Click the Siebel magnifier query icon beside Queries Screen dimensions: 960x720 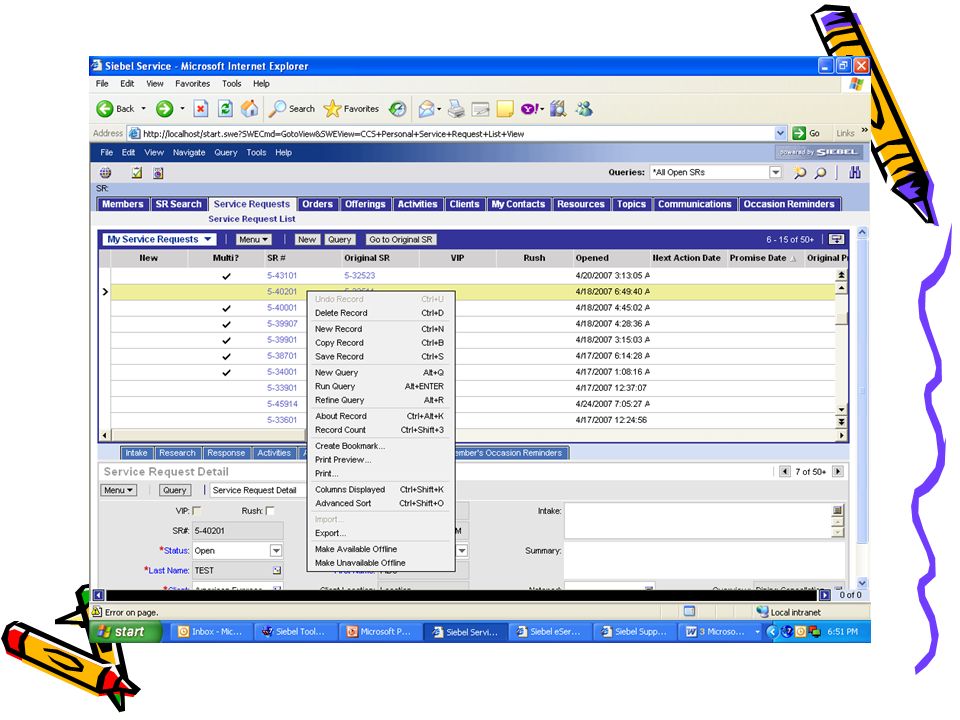[820, 173]
